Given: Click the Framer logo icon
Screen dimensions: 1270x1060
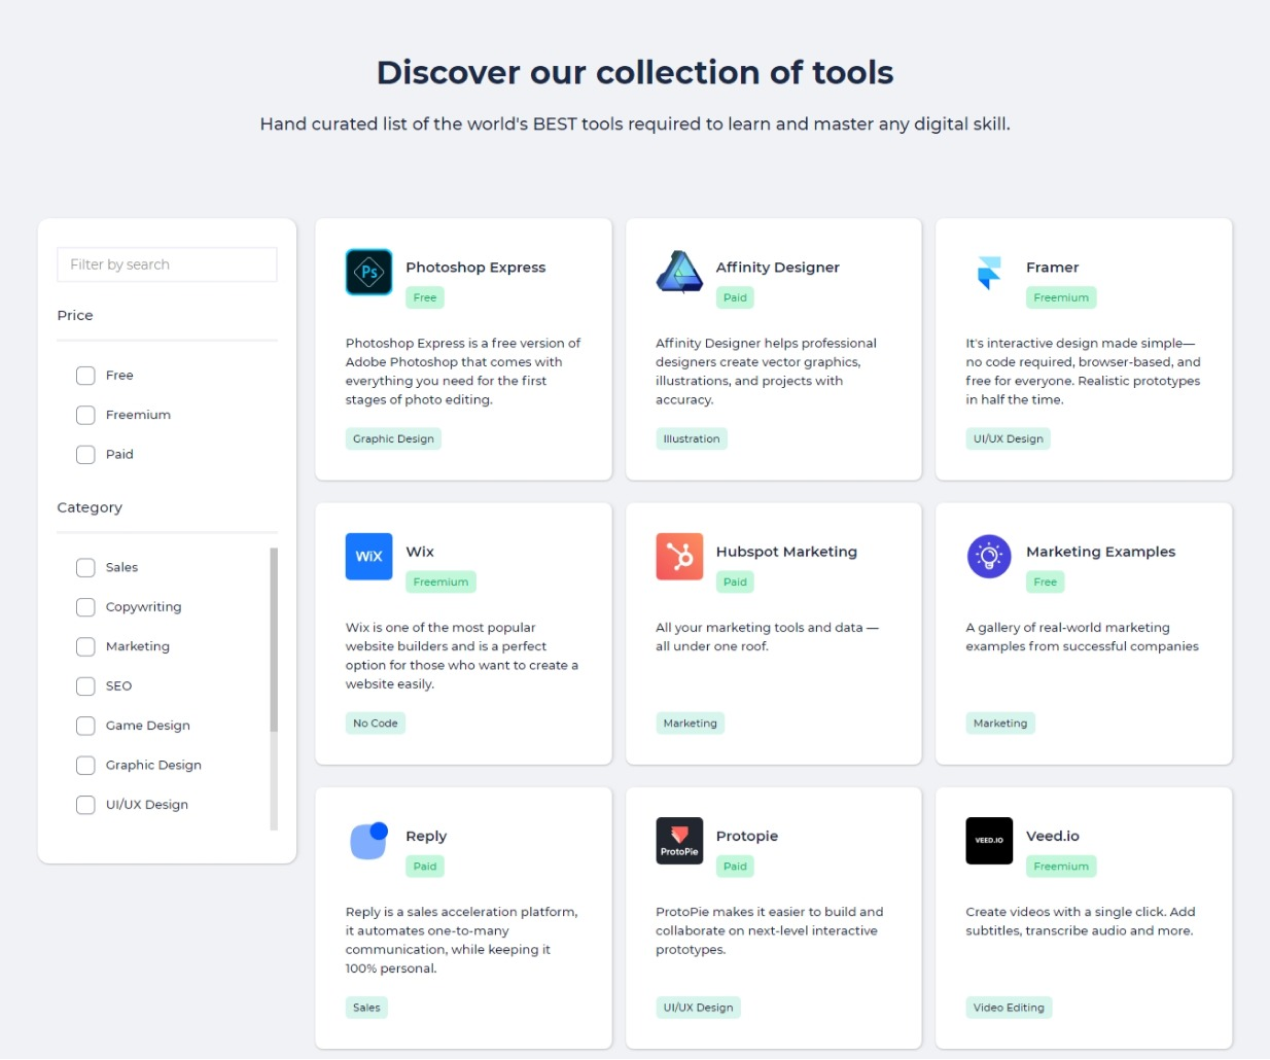Looking at the screenshot, I should tap(989, 272).
